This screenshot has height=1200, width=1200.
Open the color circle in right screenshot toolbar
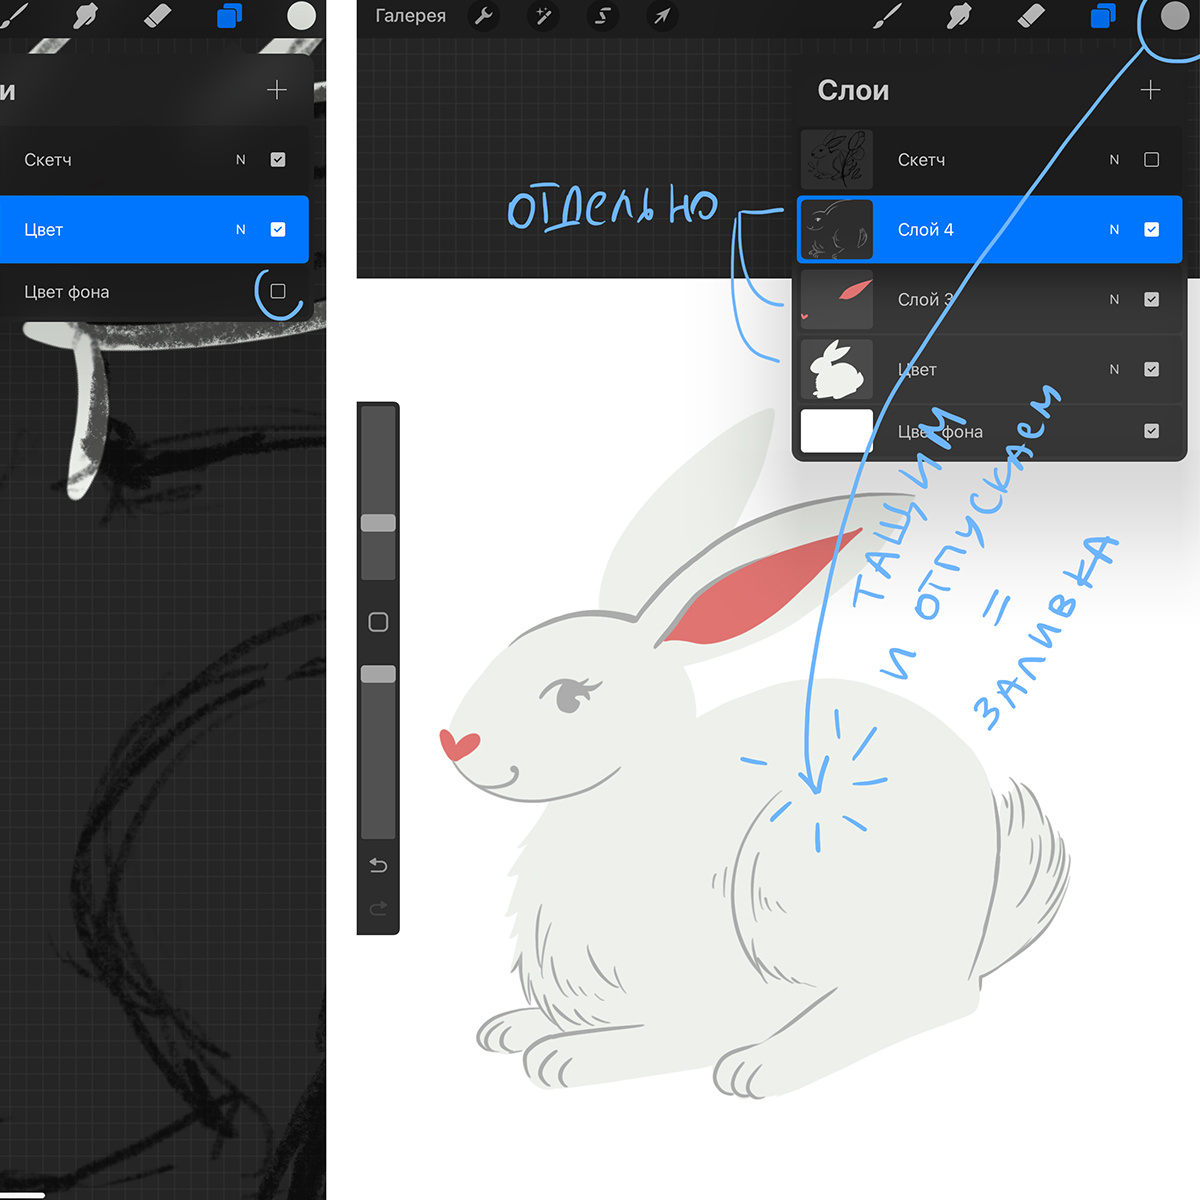[x=1175, y=16]
